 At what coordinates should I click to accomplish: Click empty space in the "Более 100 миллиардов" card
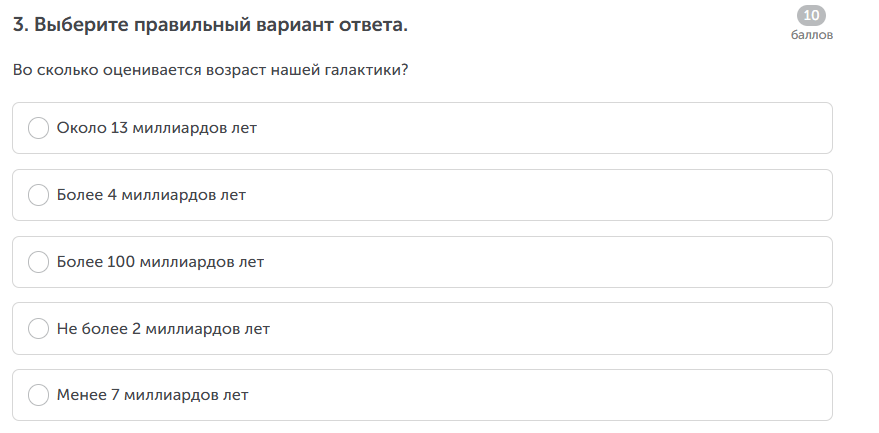pos(550,262)
